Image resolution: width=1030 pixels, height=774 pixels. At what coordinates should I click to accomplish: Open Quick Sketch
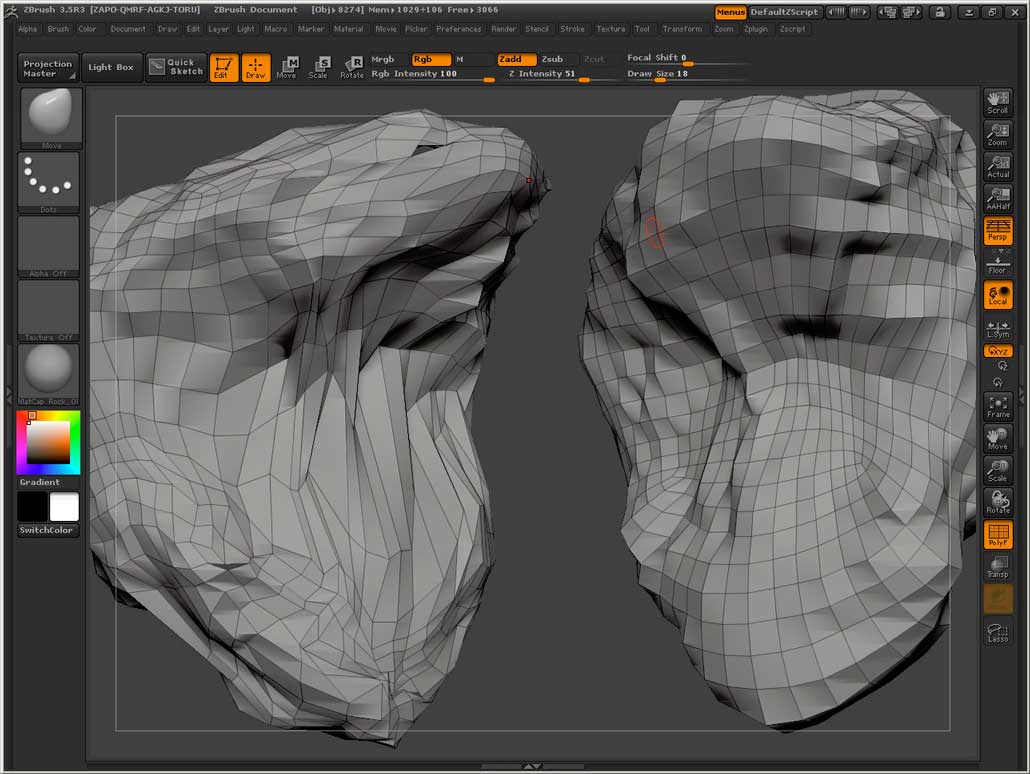(176, 67)
